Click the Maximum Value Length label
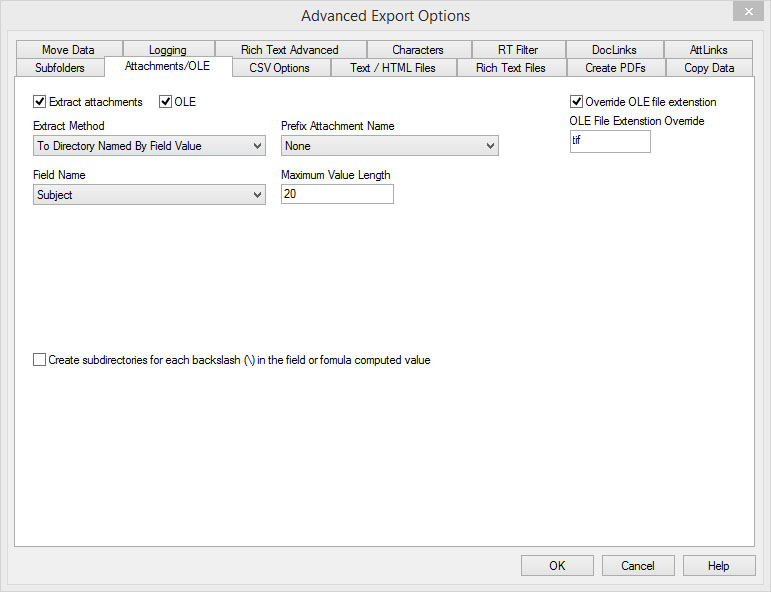Screen dimensions: 771x592 336,175
